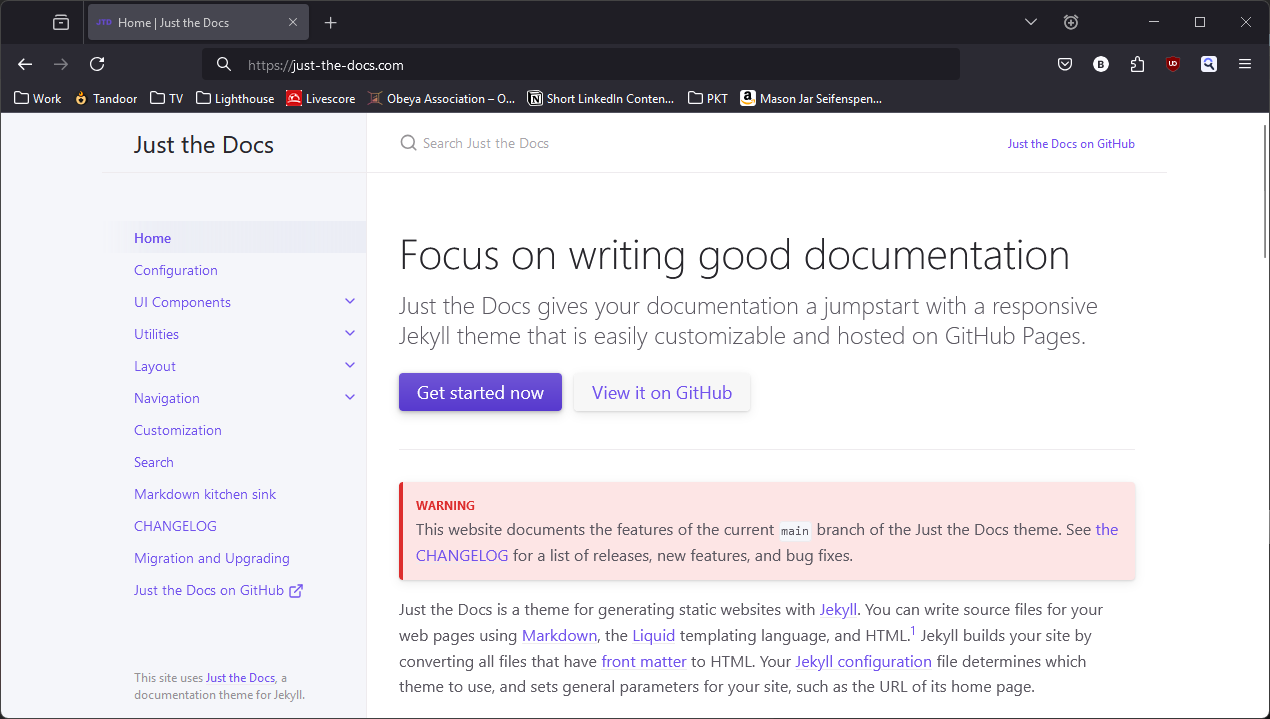Open footer Just the Docs link
This screenshot has height=719, width=1270.
(240, 678)
